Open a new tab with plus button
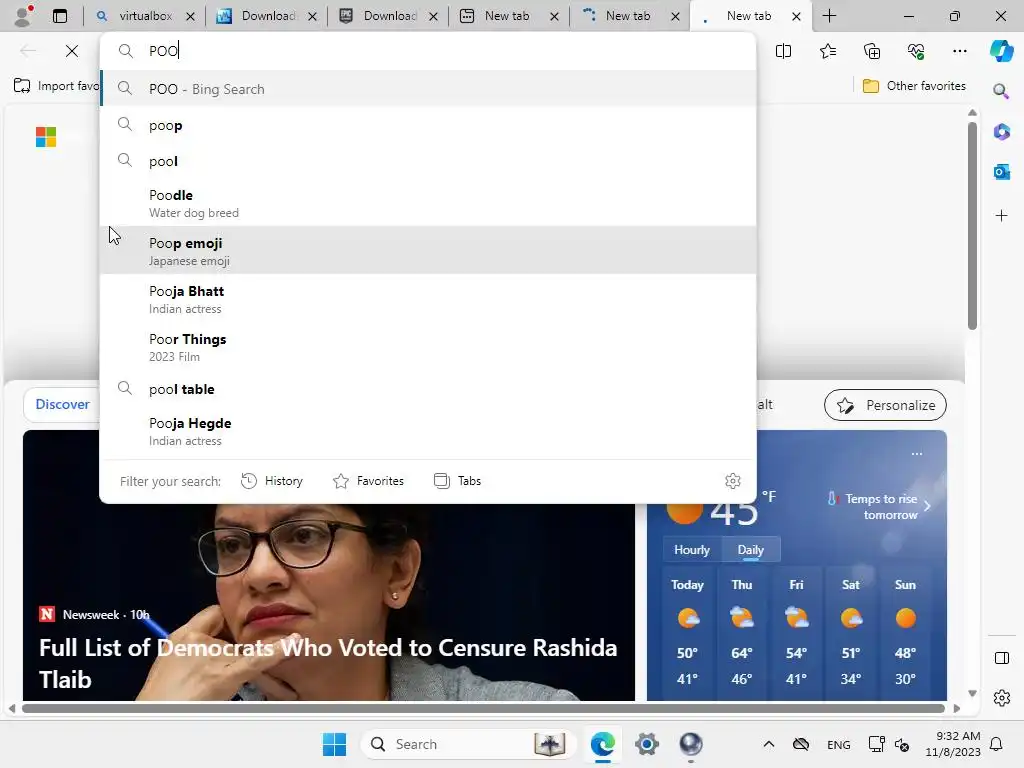1024x768 pixels. (x=829, y=16)
